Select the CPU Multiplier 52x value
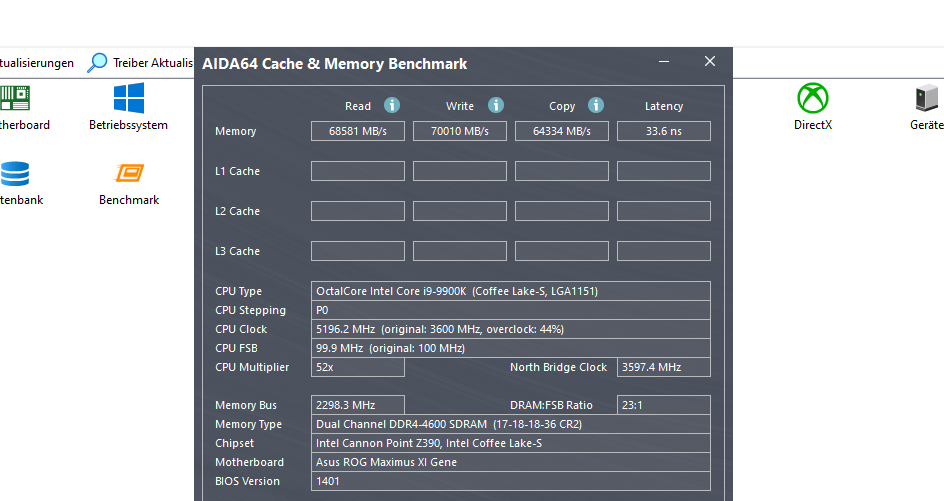Image resolution: width=944 pixels, height=501 pixels. coord(358,367)
